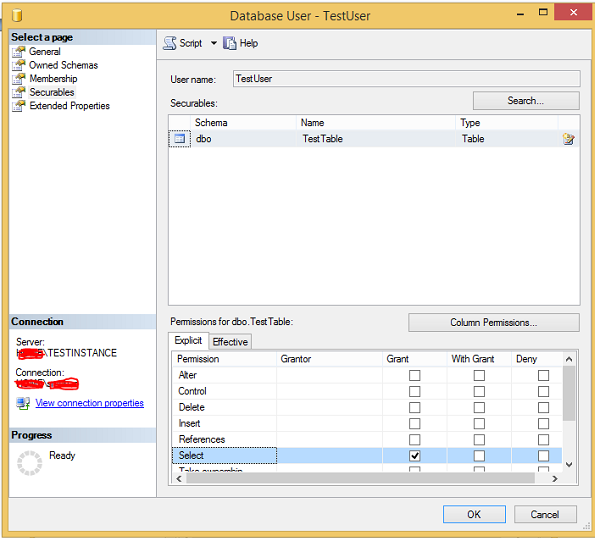Check the Deny checkbox for Alter
Screen dimensions: 595x538
(543, 375)
